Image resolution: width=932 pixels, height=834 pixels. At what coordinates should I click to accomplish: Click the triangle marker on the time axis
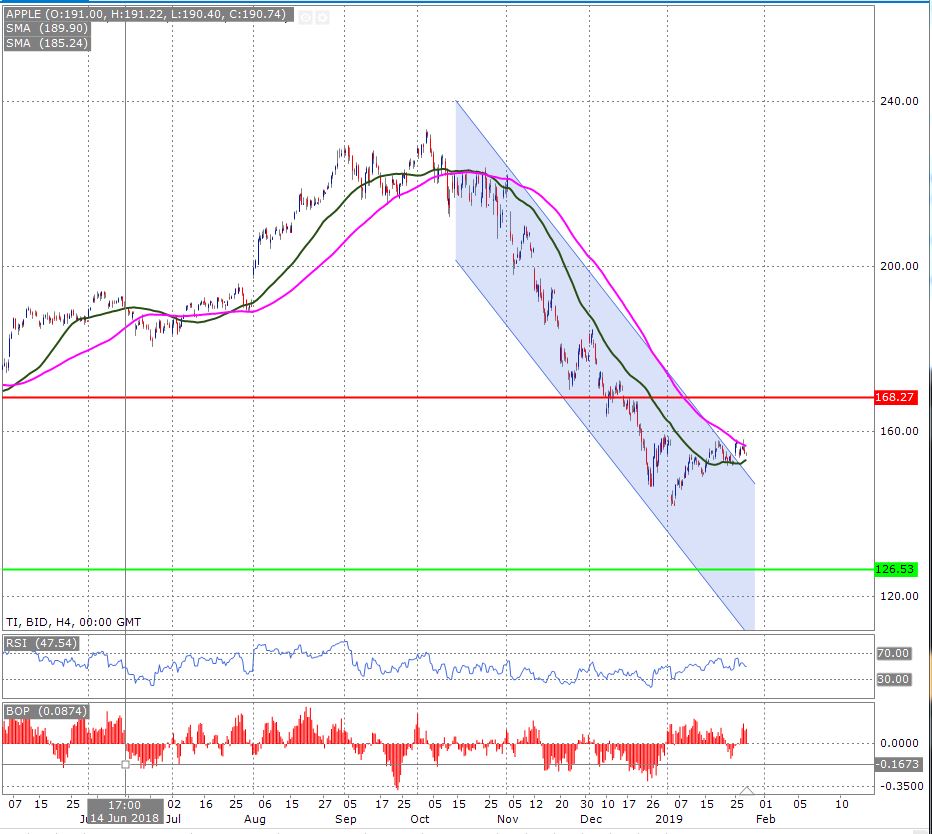coord(747,791)
